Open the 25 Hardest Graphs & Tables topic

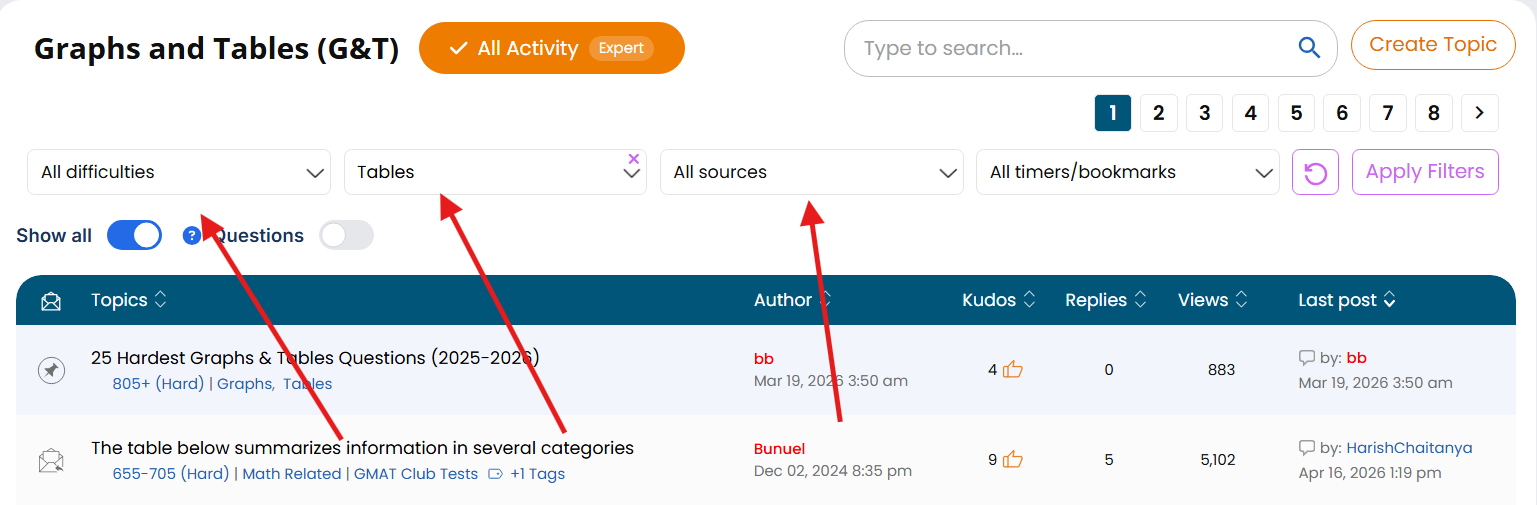315,357
